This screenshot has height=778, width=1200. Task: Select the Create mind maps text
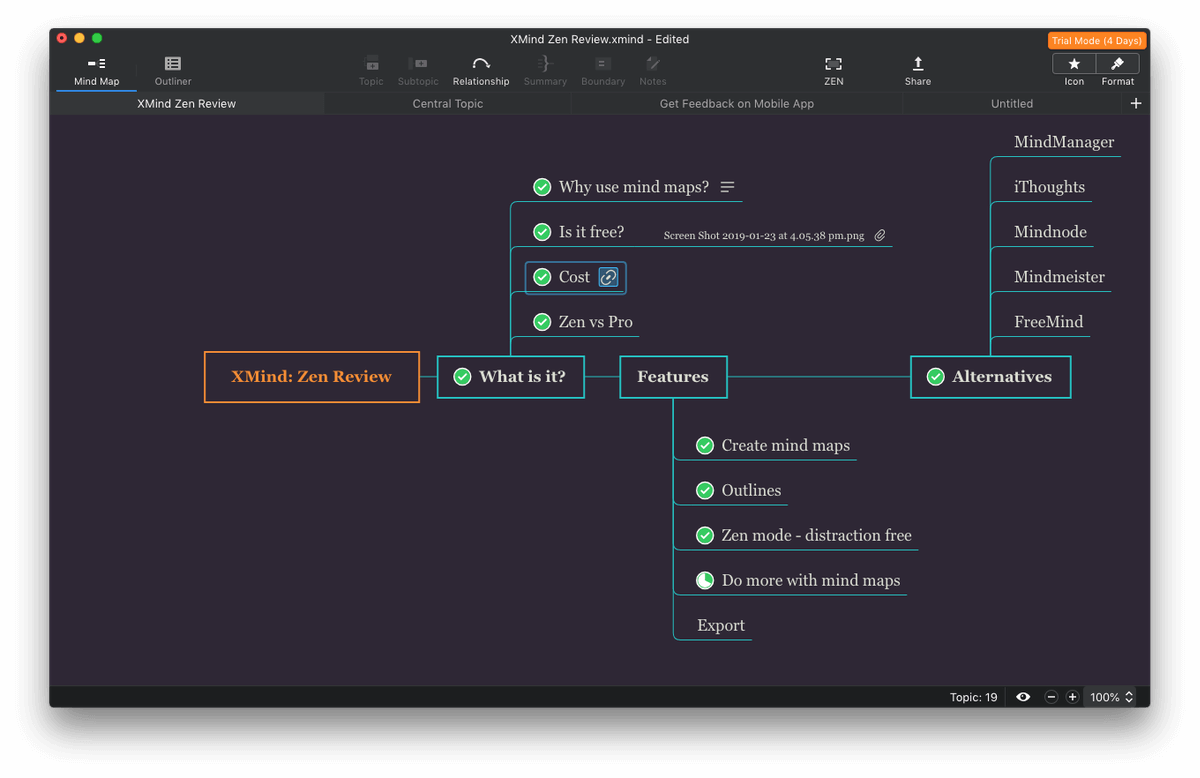click(x=786, y=446)
